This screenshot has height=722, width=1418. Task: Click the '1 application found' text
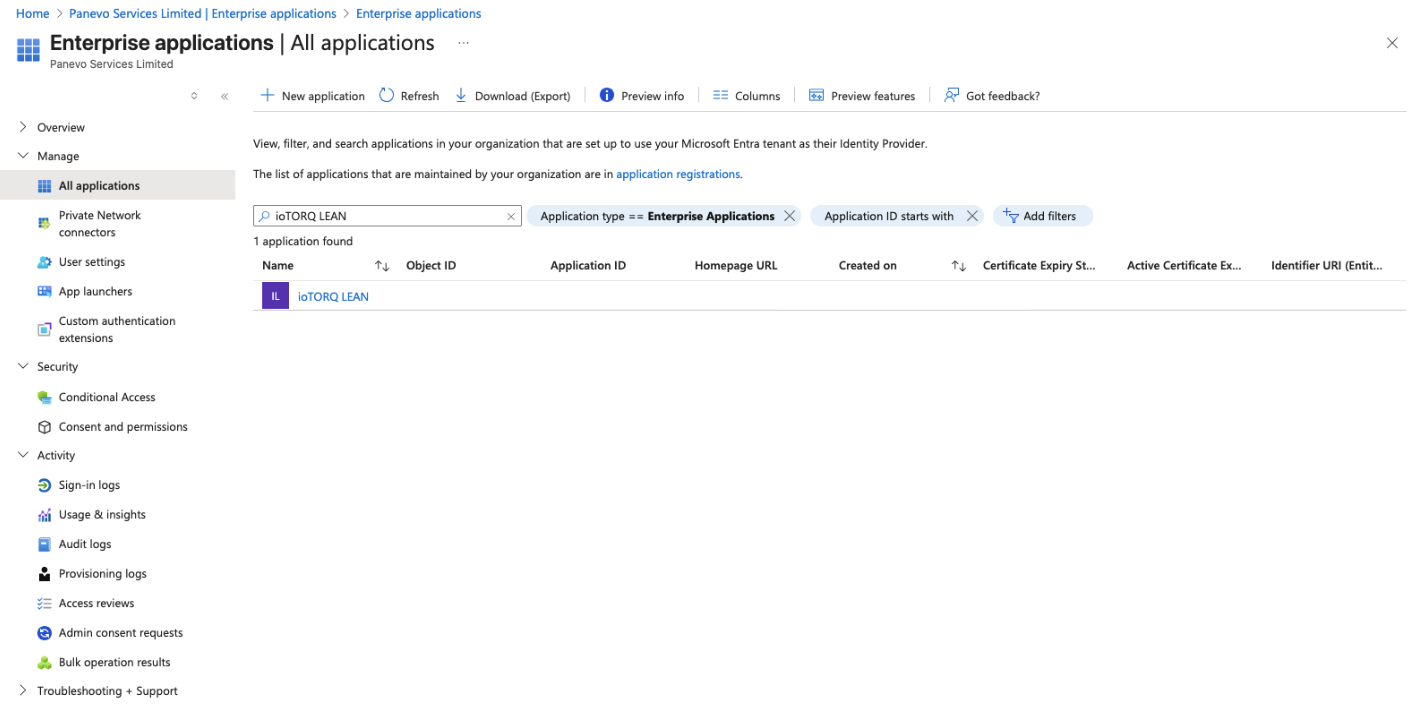(303, 241)
